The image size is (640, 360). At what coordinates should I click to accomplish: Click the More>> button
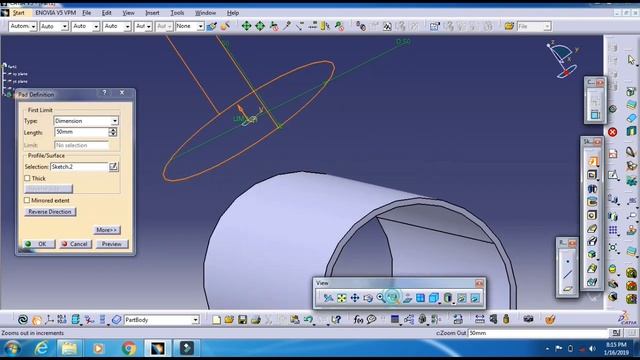click(107, 230)
